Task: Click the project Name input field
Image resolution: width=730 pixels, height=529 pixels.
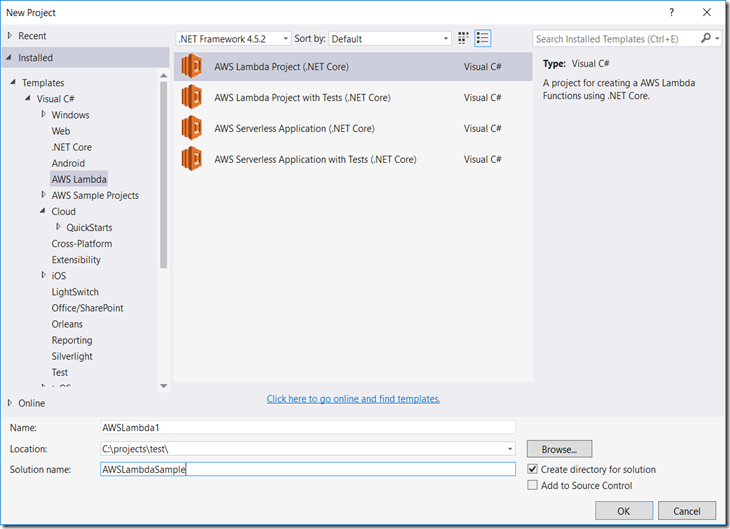Action: (308, 427)
